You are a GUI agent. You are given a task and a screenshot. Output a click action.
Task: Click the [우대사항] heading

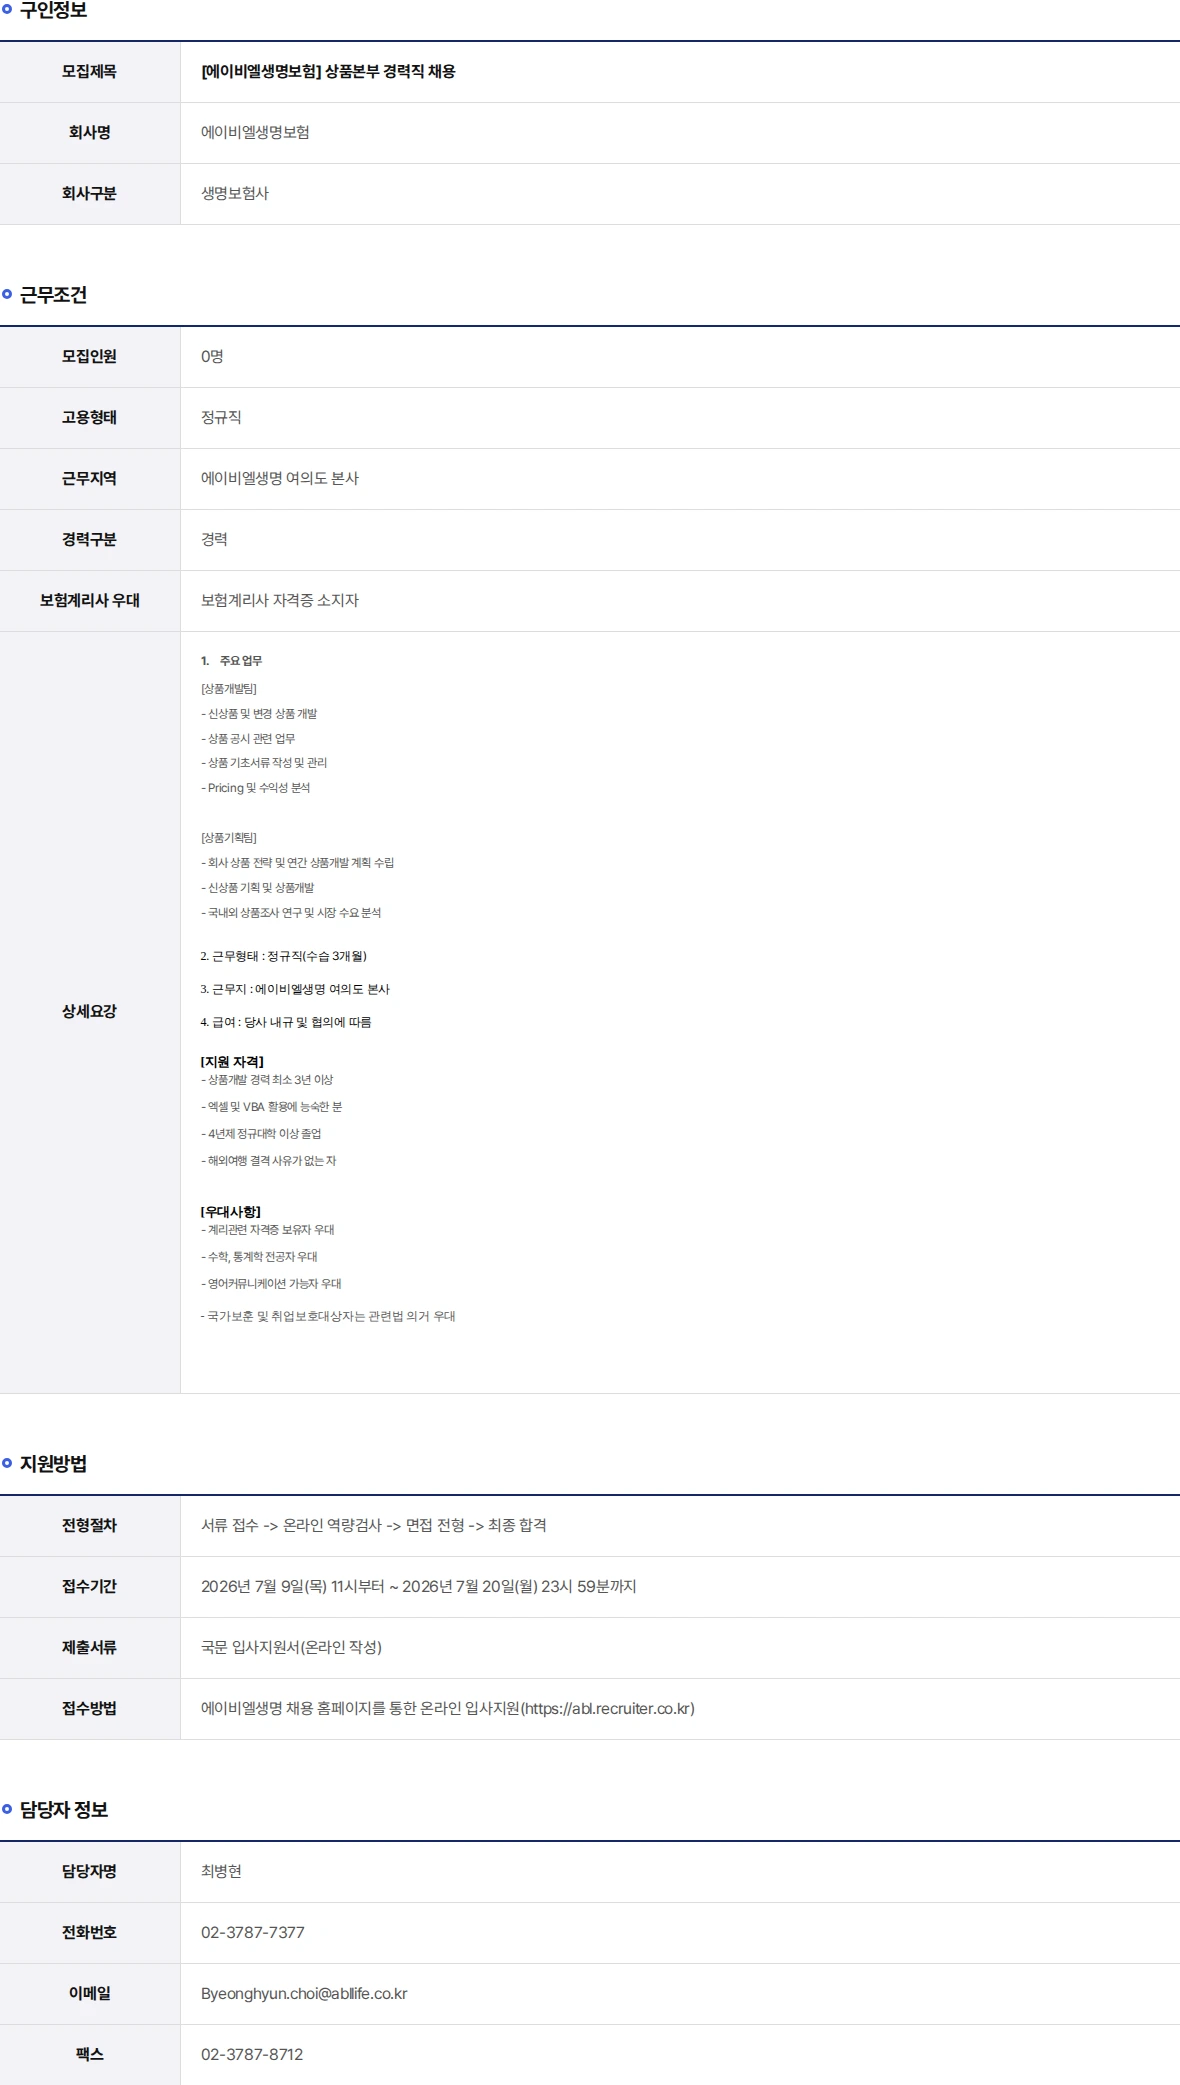pos(231,1212)
